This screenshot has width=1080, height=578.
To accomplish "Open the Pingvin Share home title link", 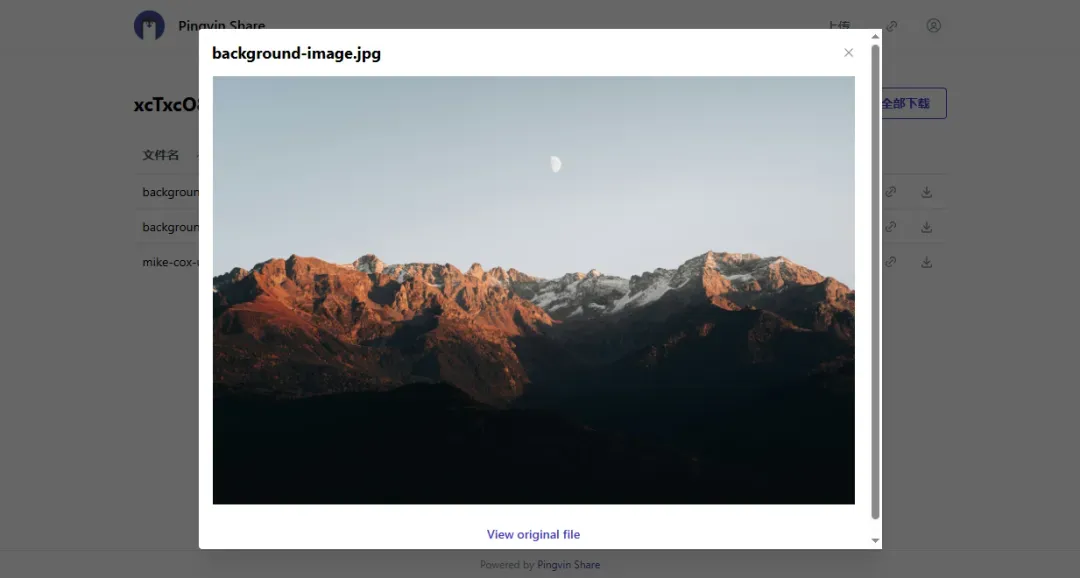I will point(221,25).
